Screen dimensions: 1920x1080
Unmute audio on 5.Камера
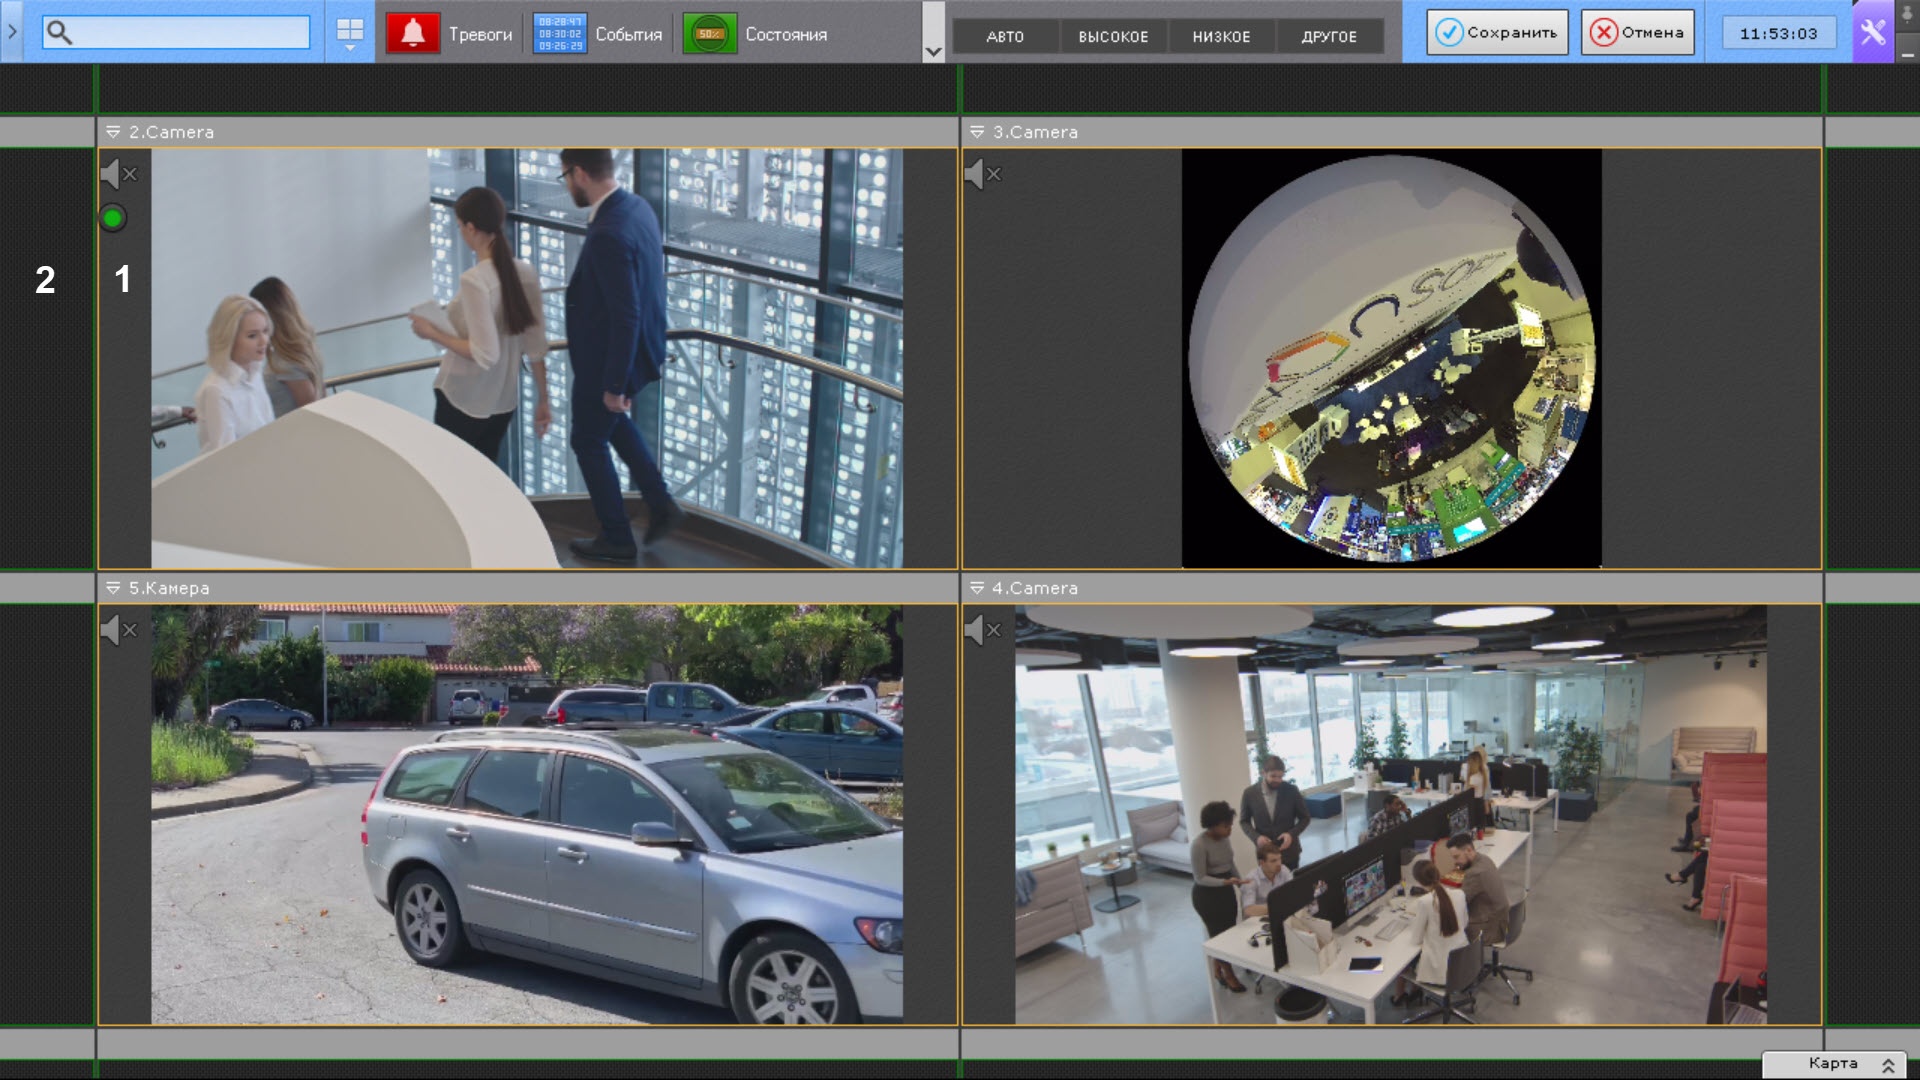click(x=119, y=630)
